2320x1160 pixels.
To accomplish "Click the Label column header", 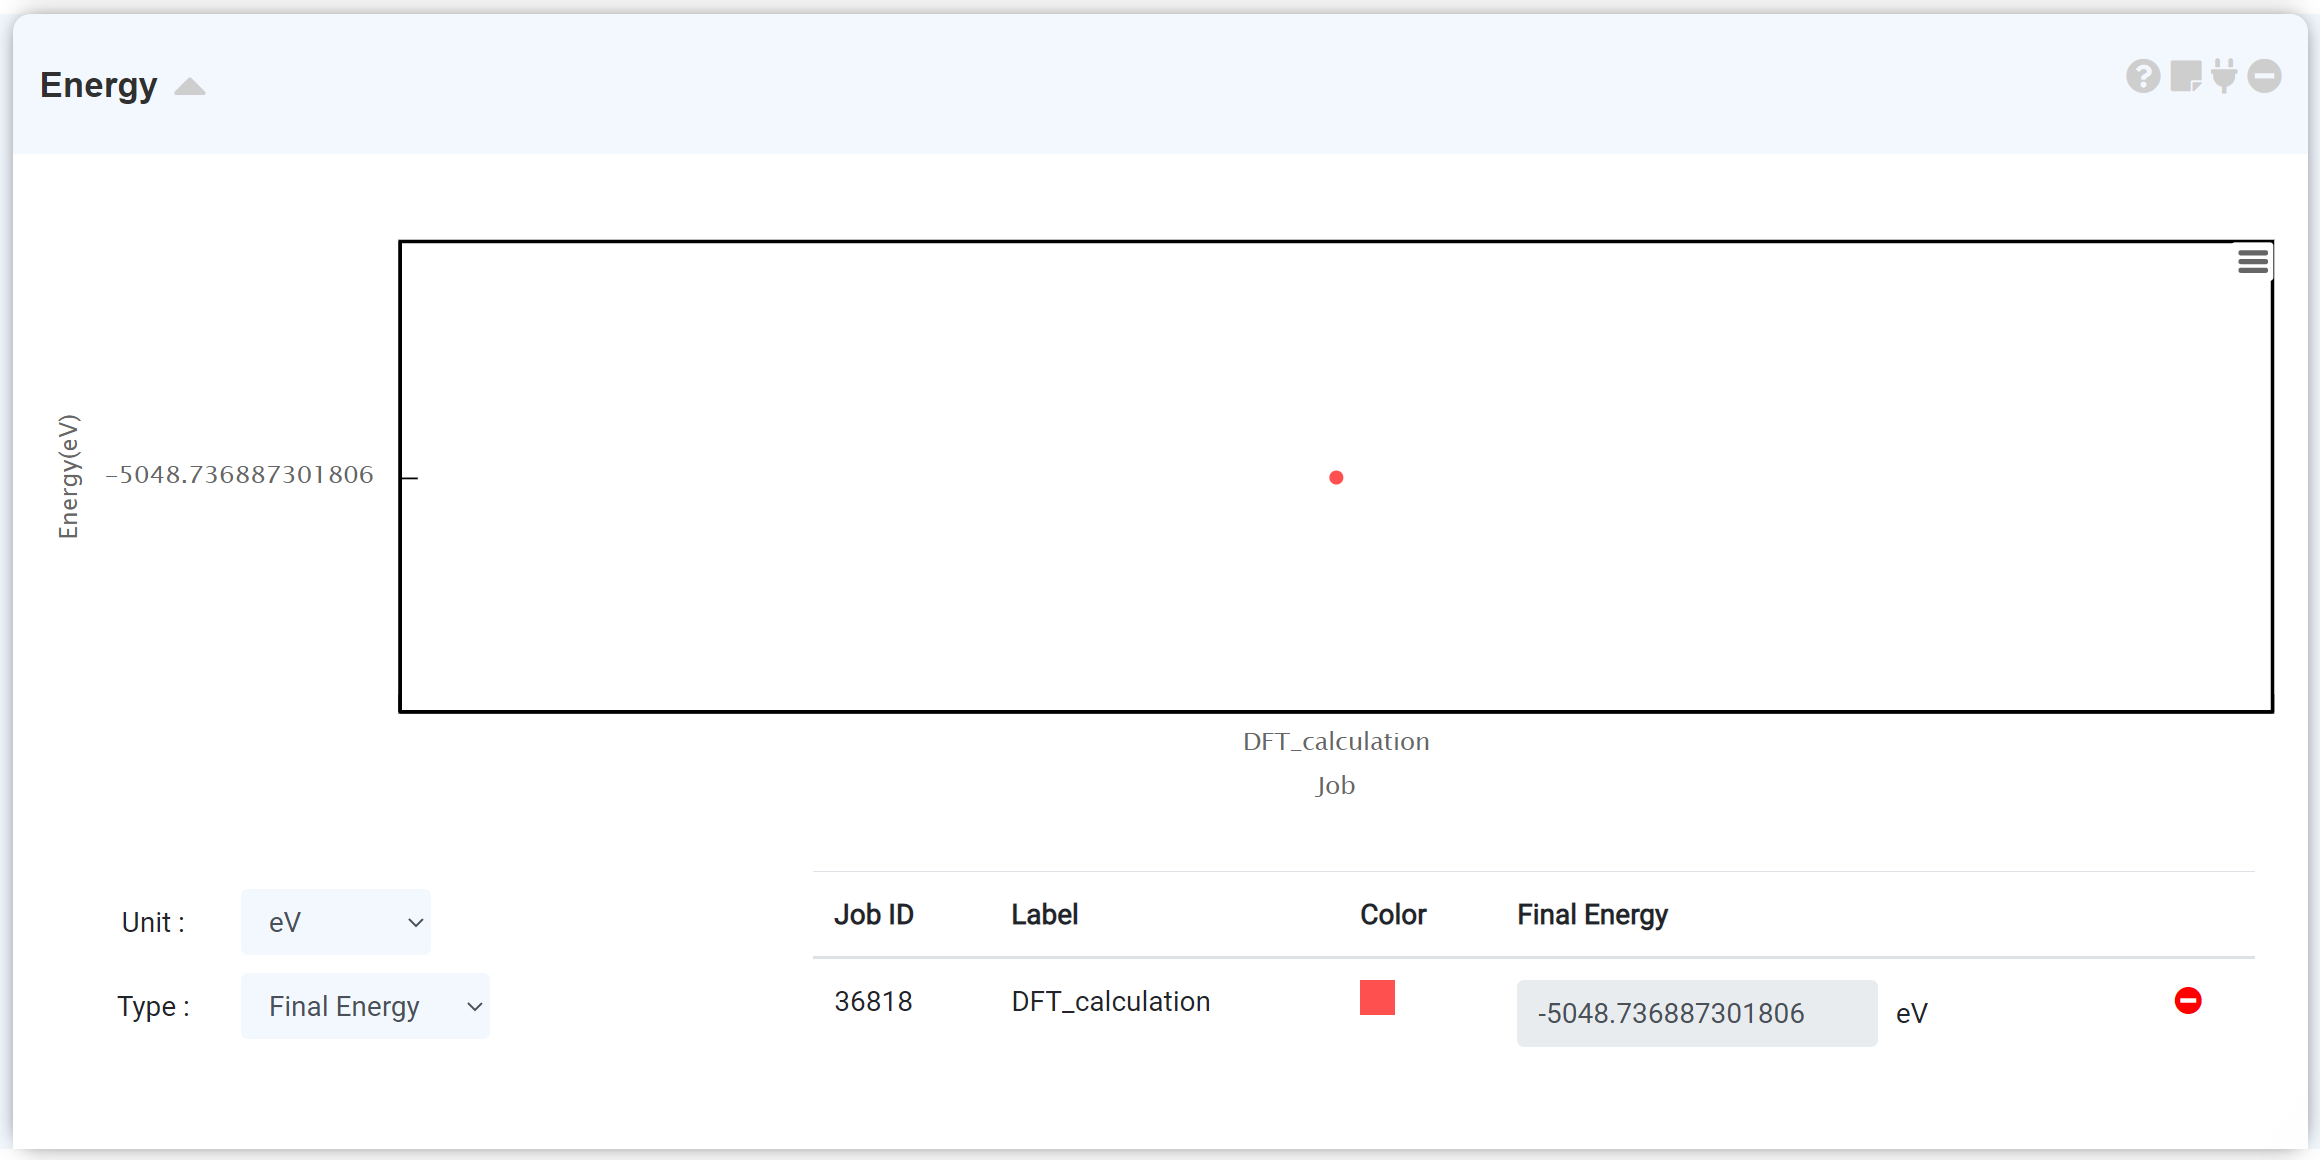I will [x=1044, y=915].
